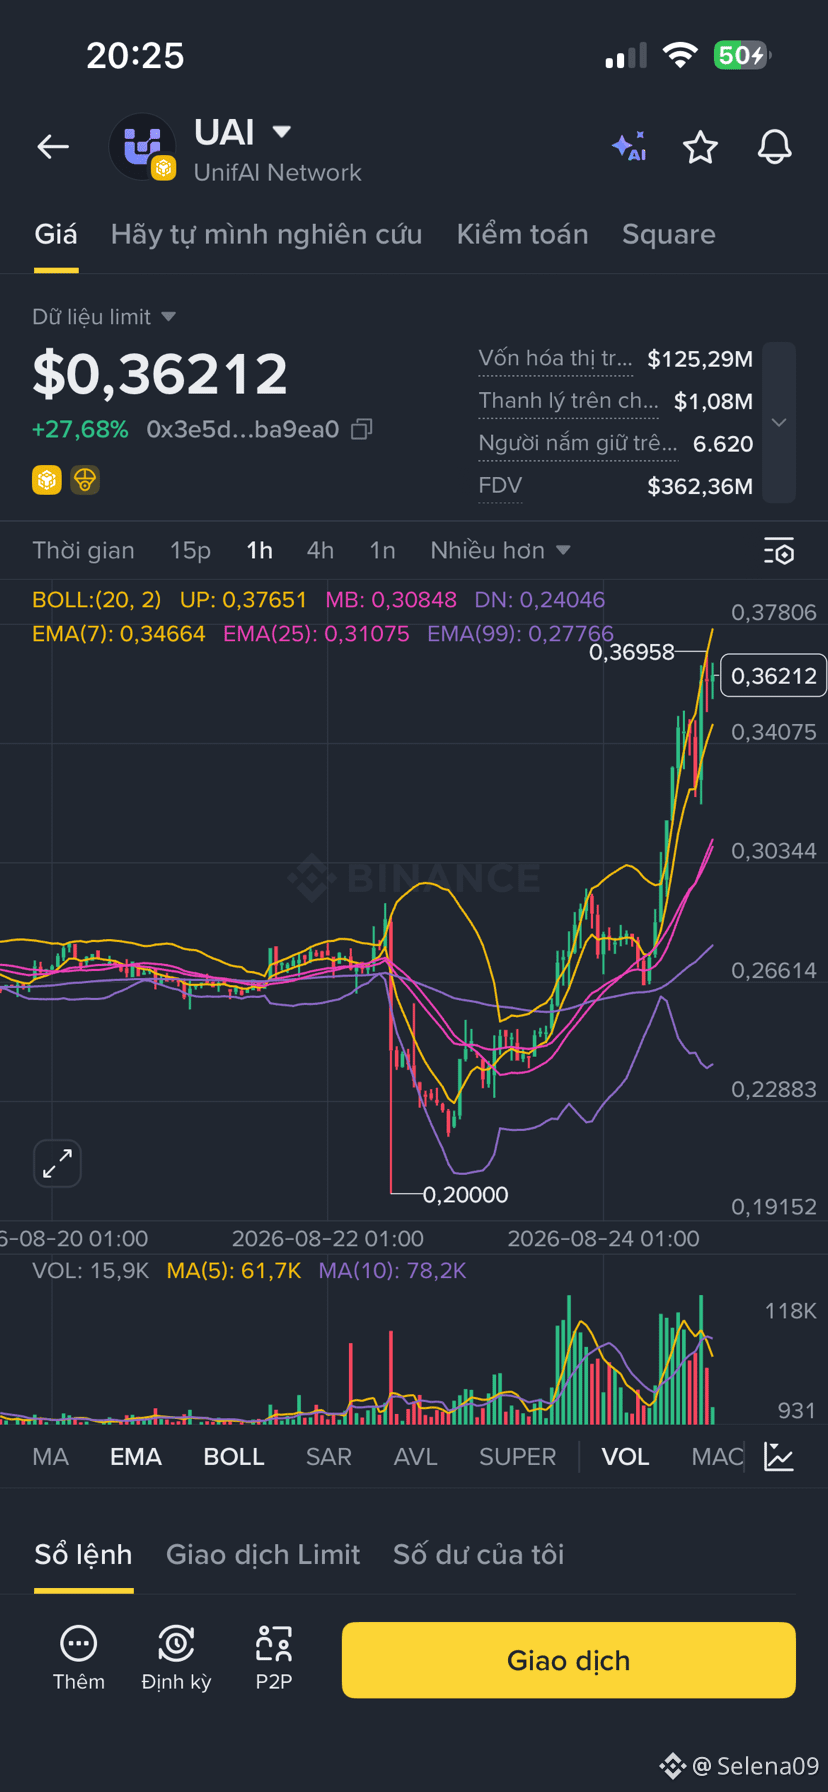
Task: Tap the yellow BNB chain badge
Action: pos(47,480)
